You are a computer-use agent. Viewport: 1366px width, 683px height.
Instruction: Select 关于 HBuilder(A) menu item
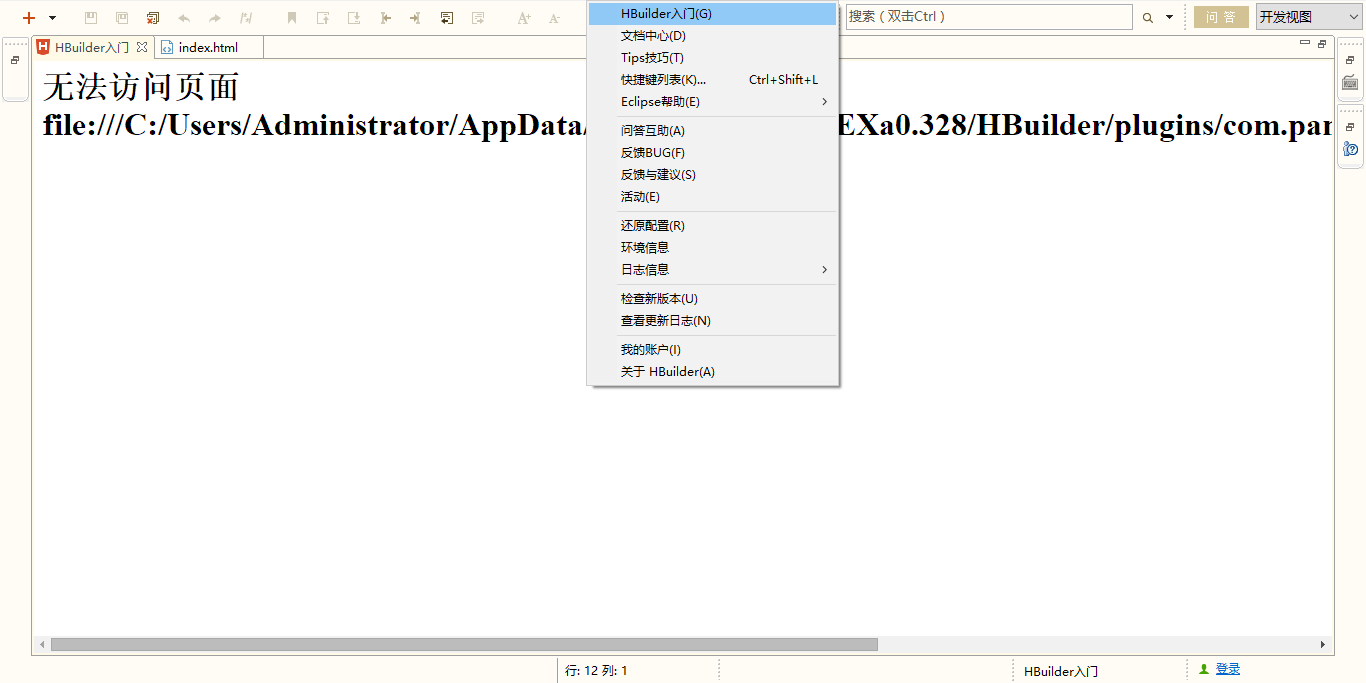click(712, 372)
